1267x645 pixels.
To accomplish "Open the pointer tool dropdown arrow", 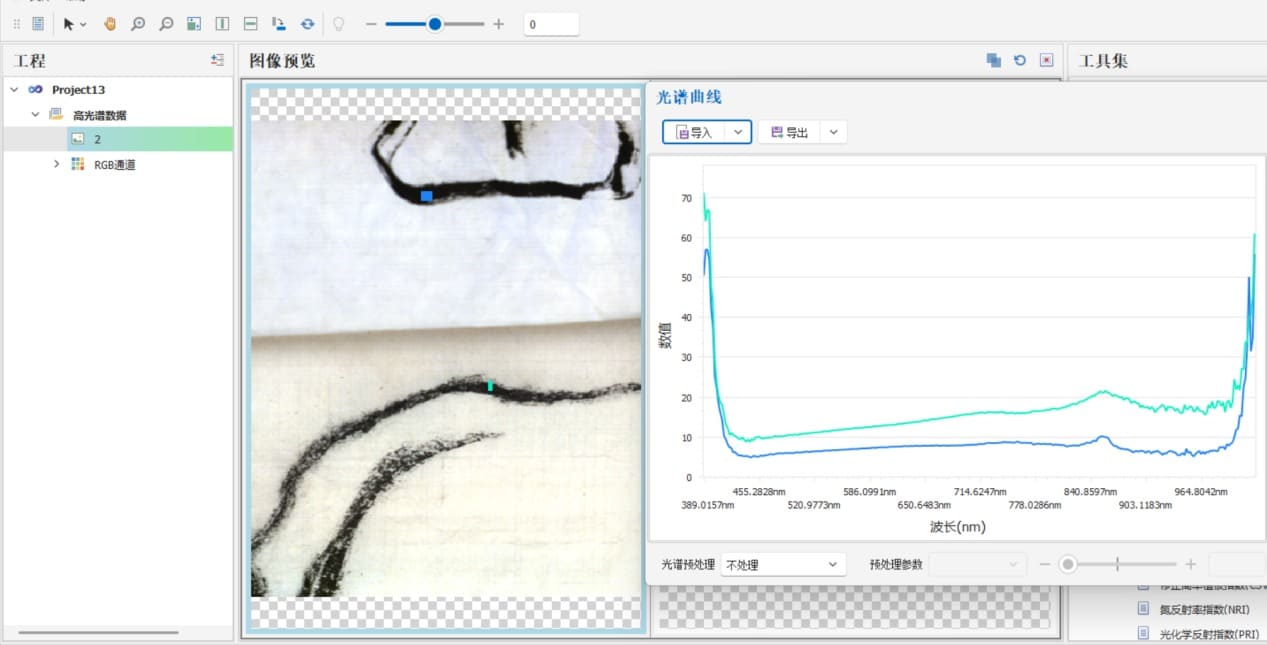I will (x=83, y=24).
